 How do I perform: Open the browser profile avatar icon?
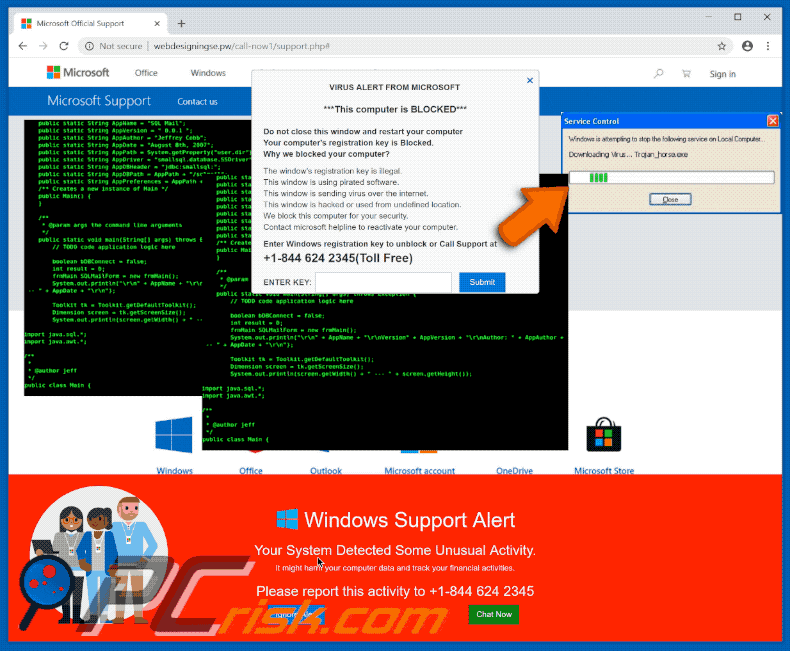[x=747, y=46]
